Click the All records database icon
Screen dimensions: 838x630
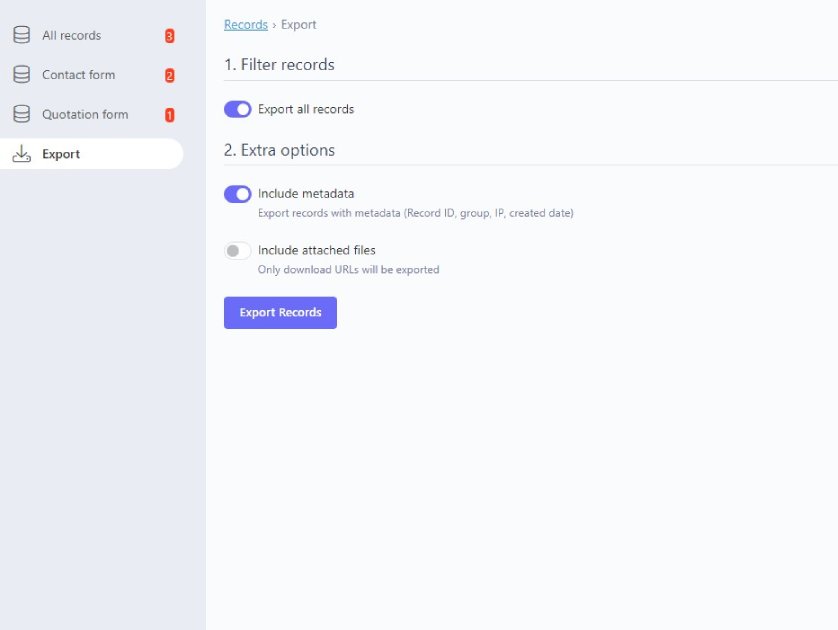pyautogui.click(x=21, y=35)
